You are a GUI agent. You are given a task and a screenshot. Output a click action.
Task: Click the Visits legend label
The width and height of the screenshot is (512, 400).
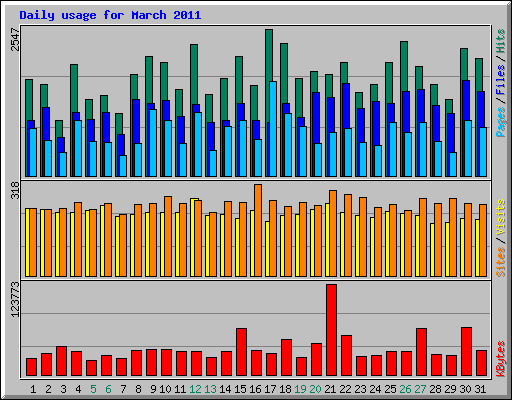(501, 217)
